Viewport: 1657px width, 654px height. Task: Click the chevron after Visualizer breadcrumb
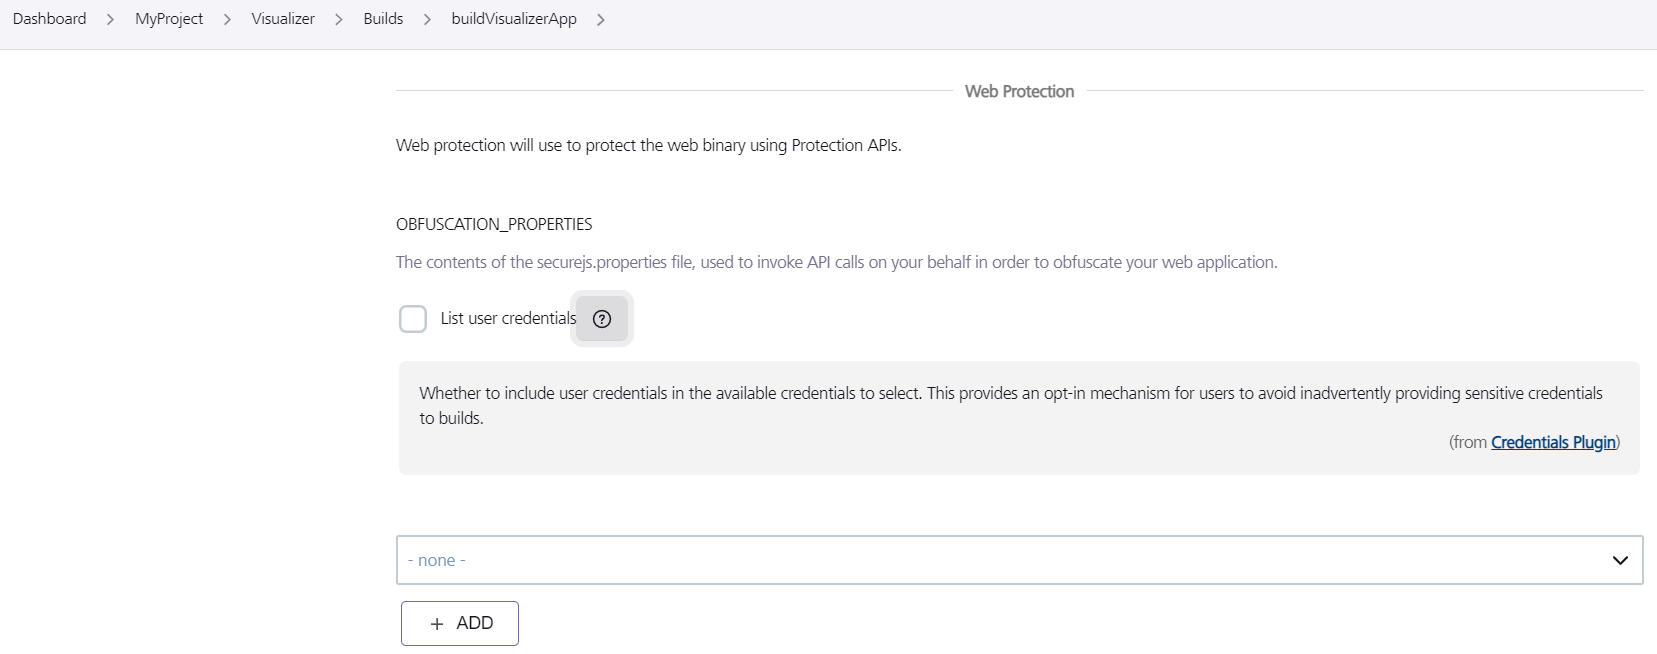[339, 20]
